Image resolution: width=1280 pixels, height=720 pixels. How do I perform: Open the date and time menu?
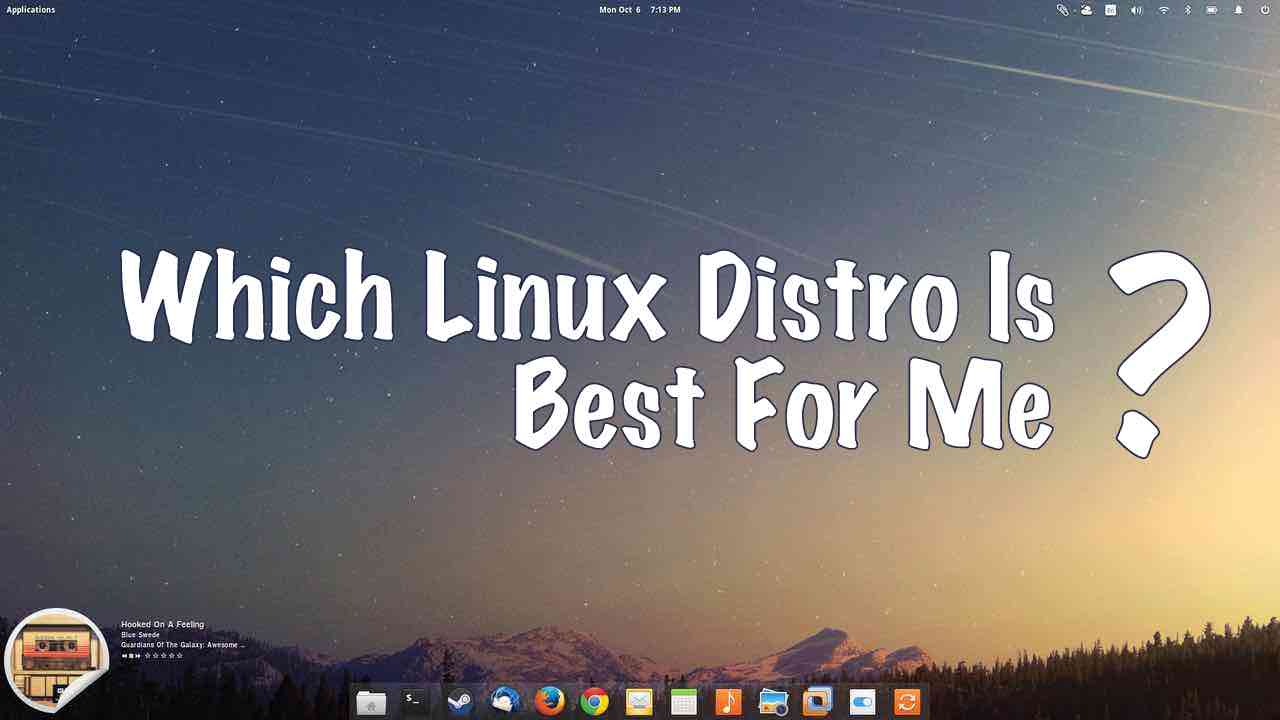point(638,9)
